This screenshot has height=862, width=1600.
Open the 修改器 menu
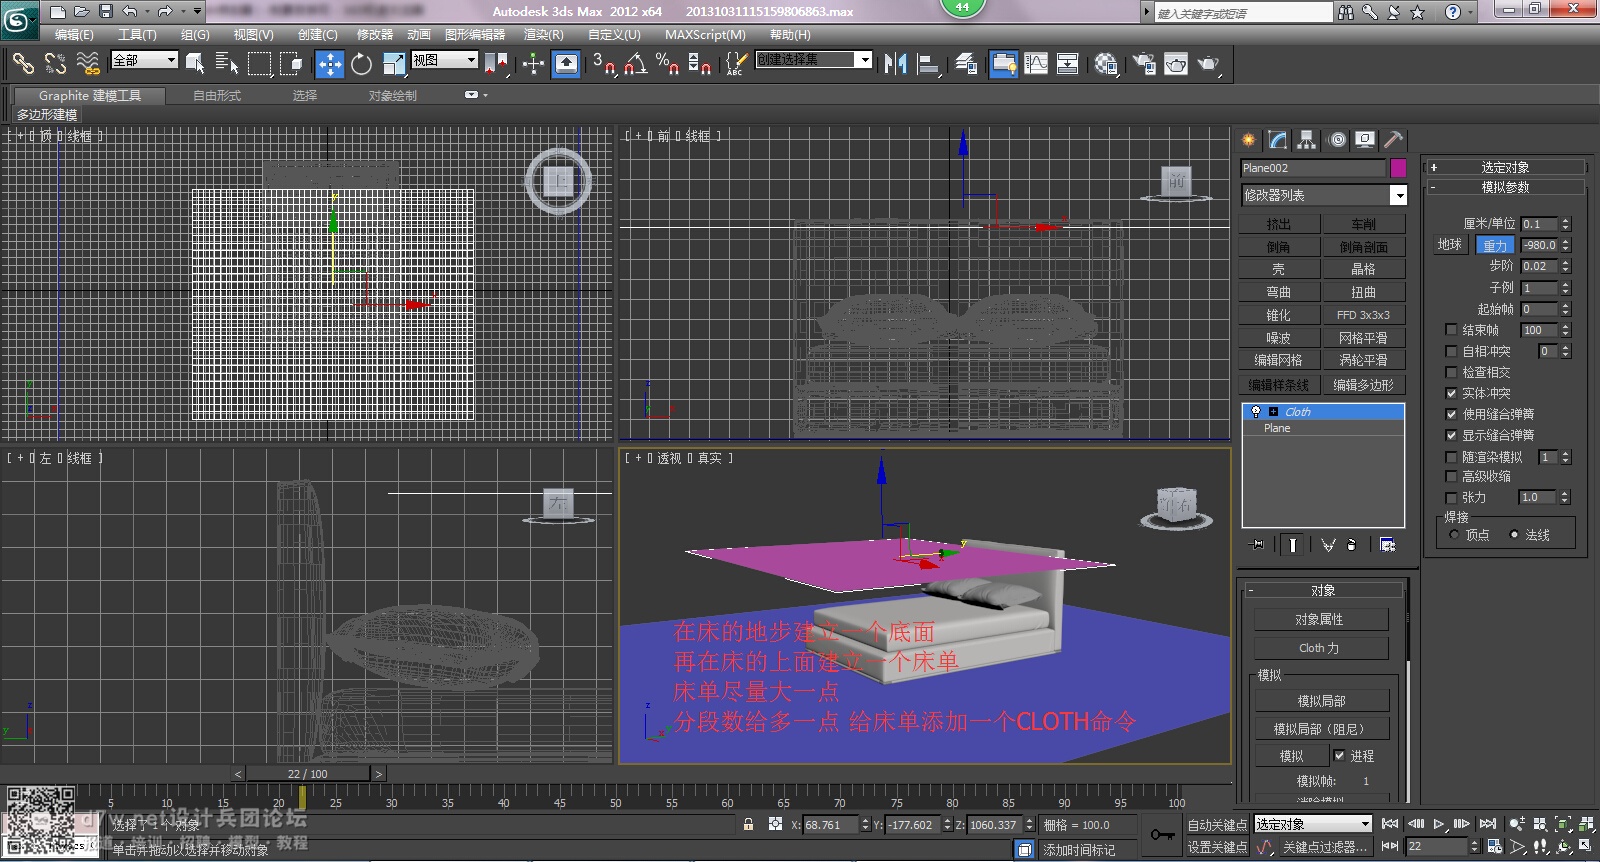(375, 34)
